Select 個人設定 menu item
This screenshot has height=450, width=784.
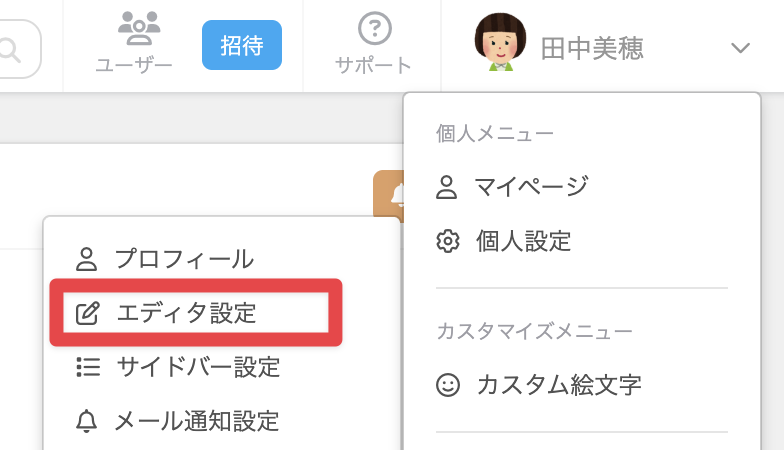tap(523, 241)
